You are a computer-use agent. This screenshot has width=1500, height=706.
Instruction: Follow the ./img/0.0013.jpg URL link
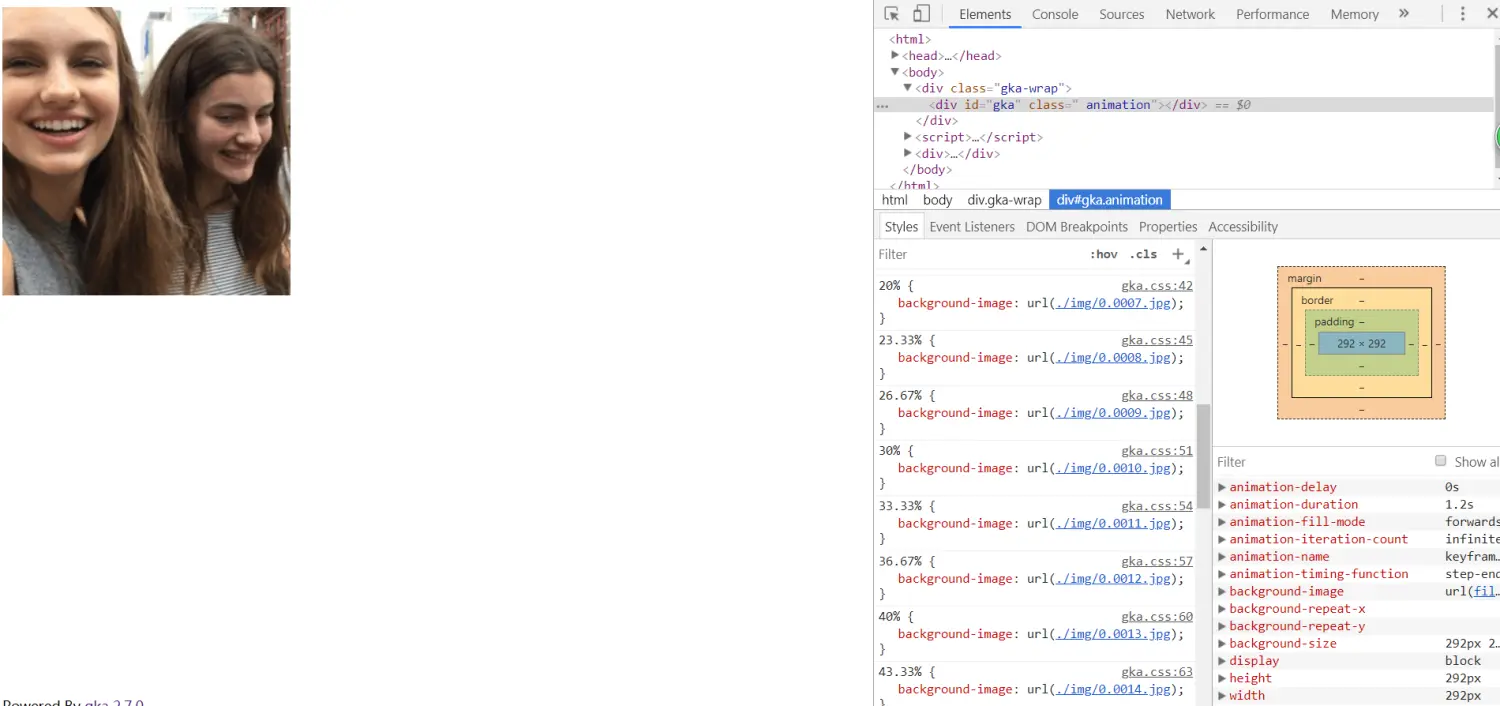click(x=1113, y=634)
